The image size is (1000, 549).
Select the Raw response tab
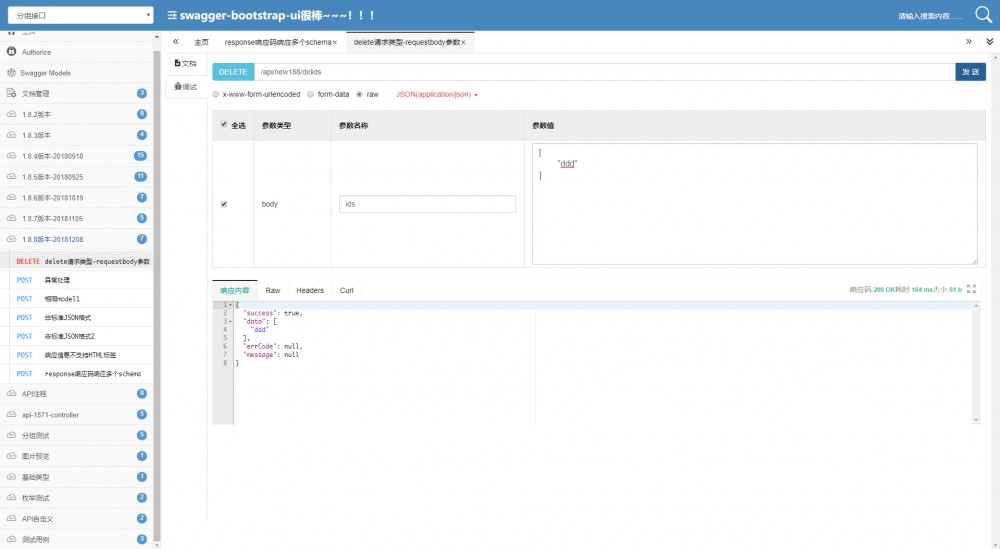pyautogui.click(x=273, y=290)
